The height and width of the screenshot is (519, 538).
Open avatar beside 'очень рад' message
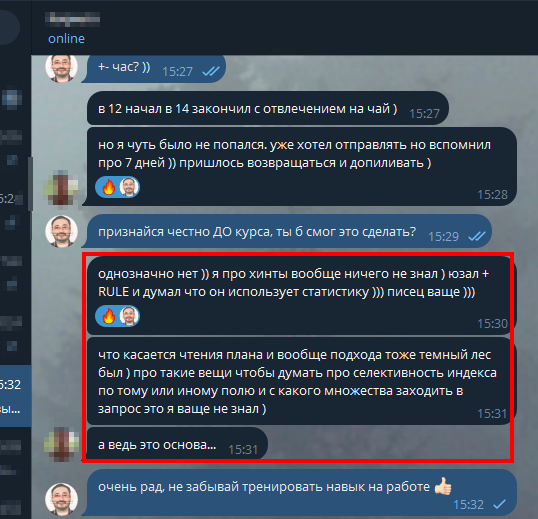tap(61, 499)
